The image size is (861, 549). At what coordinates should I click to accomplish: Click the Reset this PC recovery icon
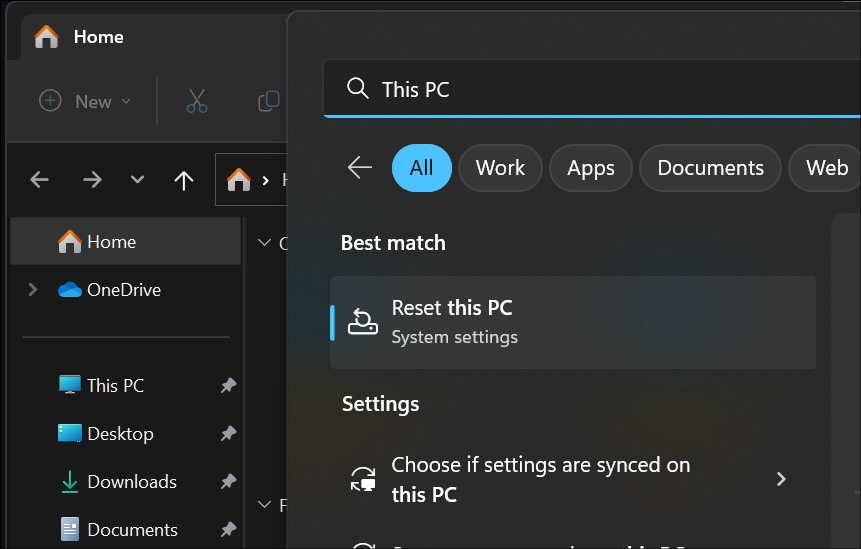(x=363, y=322)
